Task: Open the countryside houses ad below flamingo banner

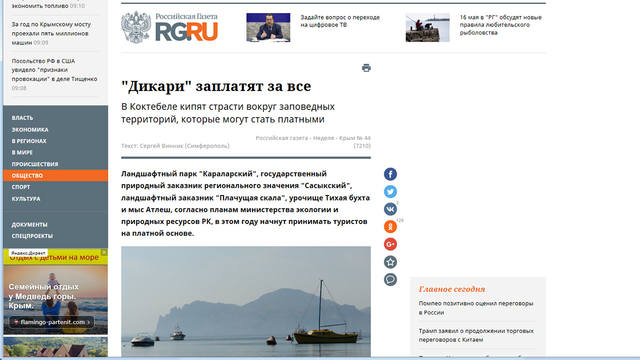Action: 56,347
